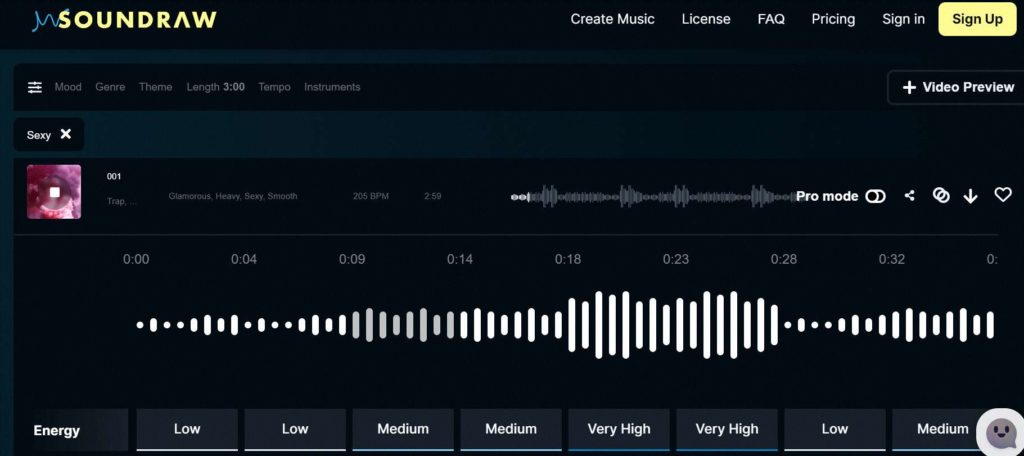Image resolution: width=1024 pixels, height=456 pixels.
Task: Click the 0:23 time marker
Action: click(x=676, y=259)
